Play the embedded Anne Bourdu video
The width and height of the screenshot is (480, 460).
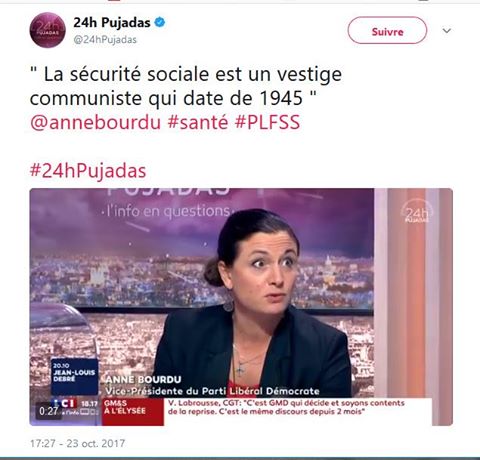241,307
